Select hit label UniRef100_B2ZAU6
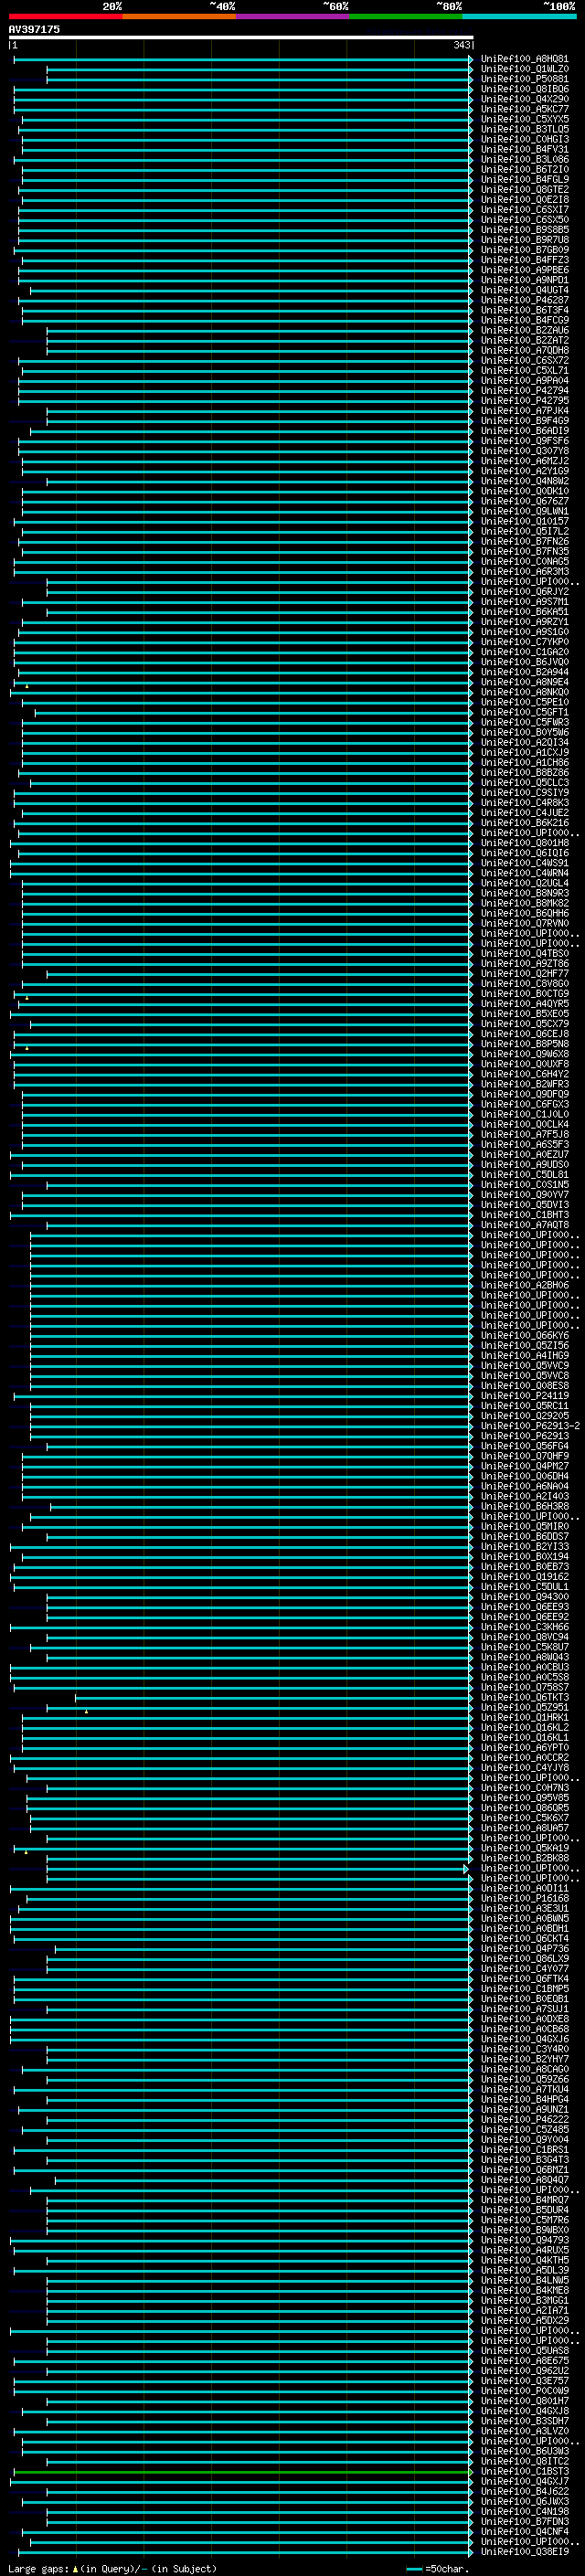The image size is (585, 2576). pyautogui.click(x=524, y=330)
